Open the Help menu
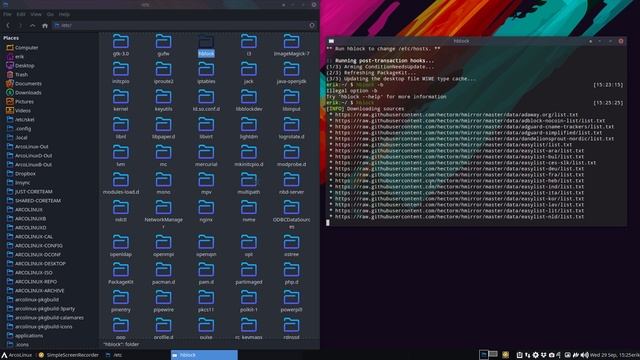 (x=64, y=14)
